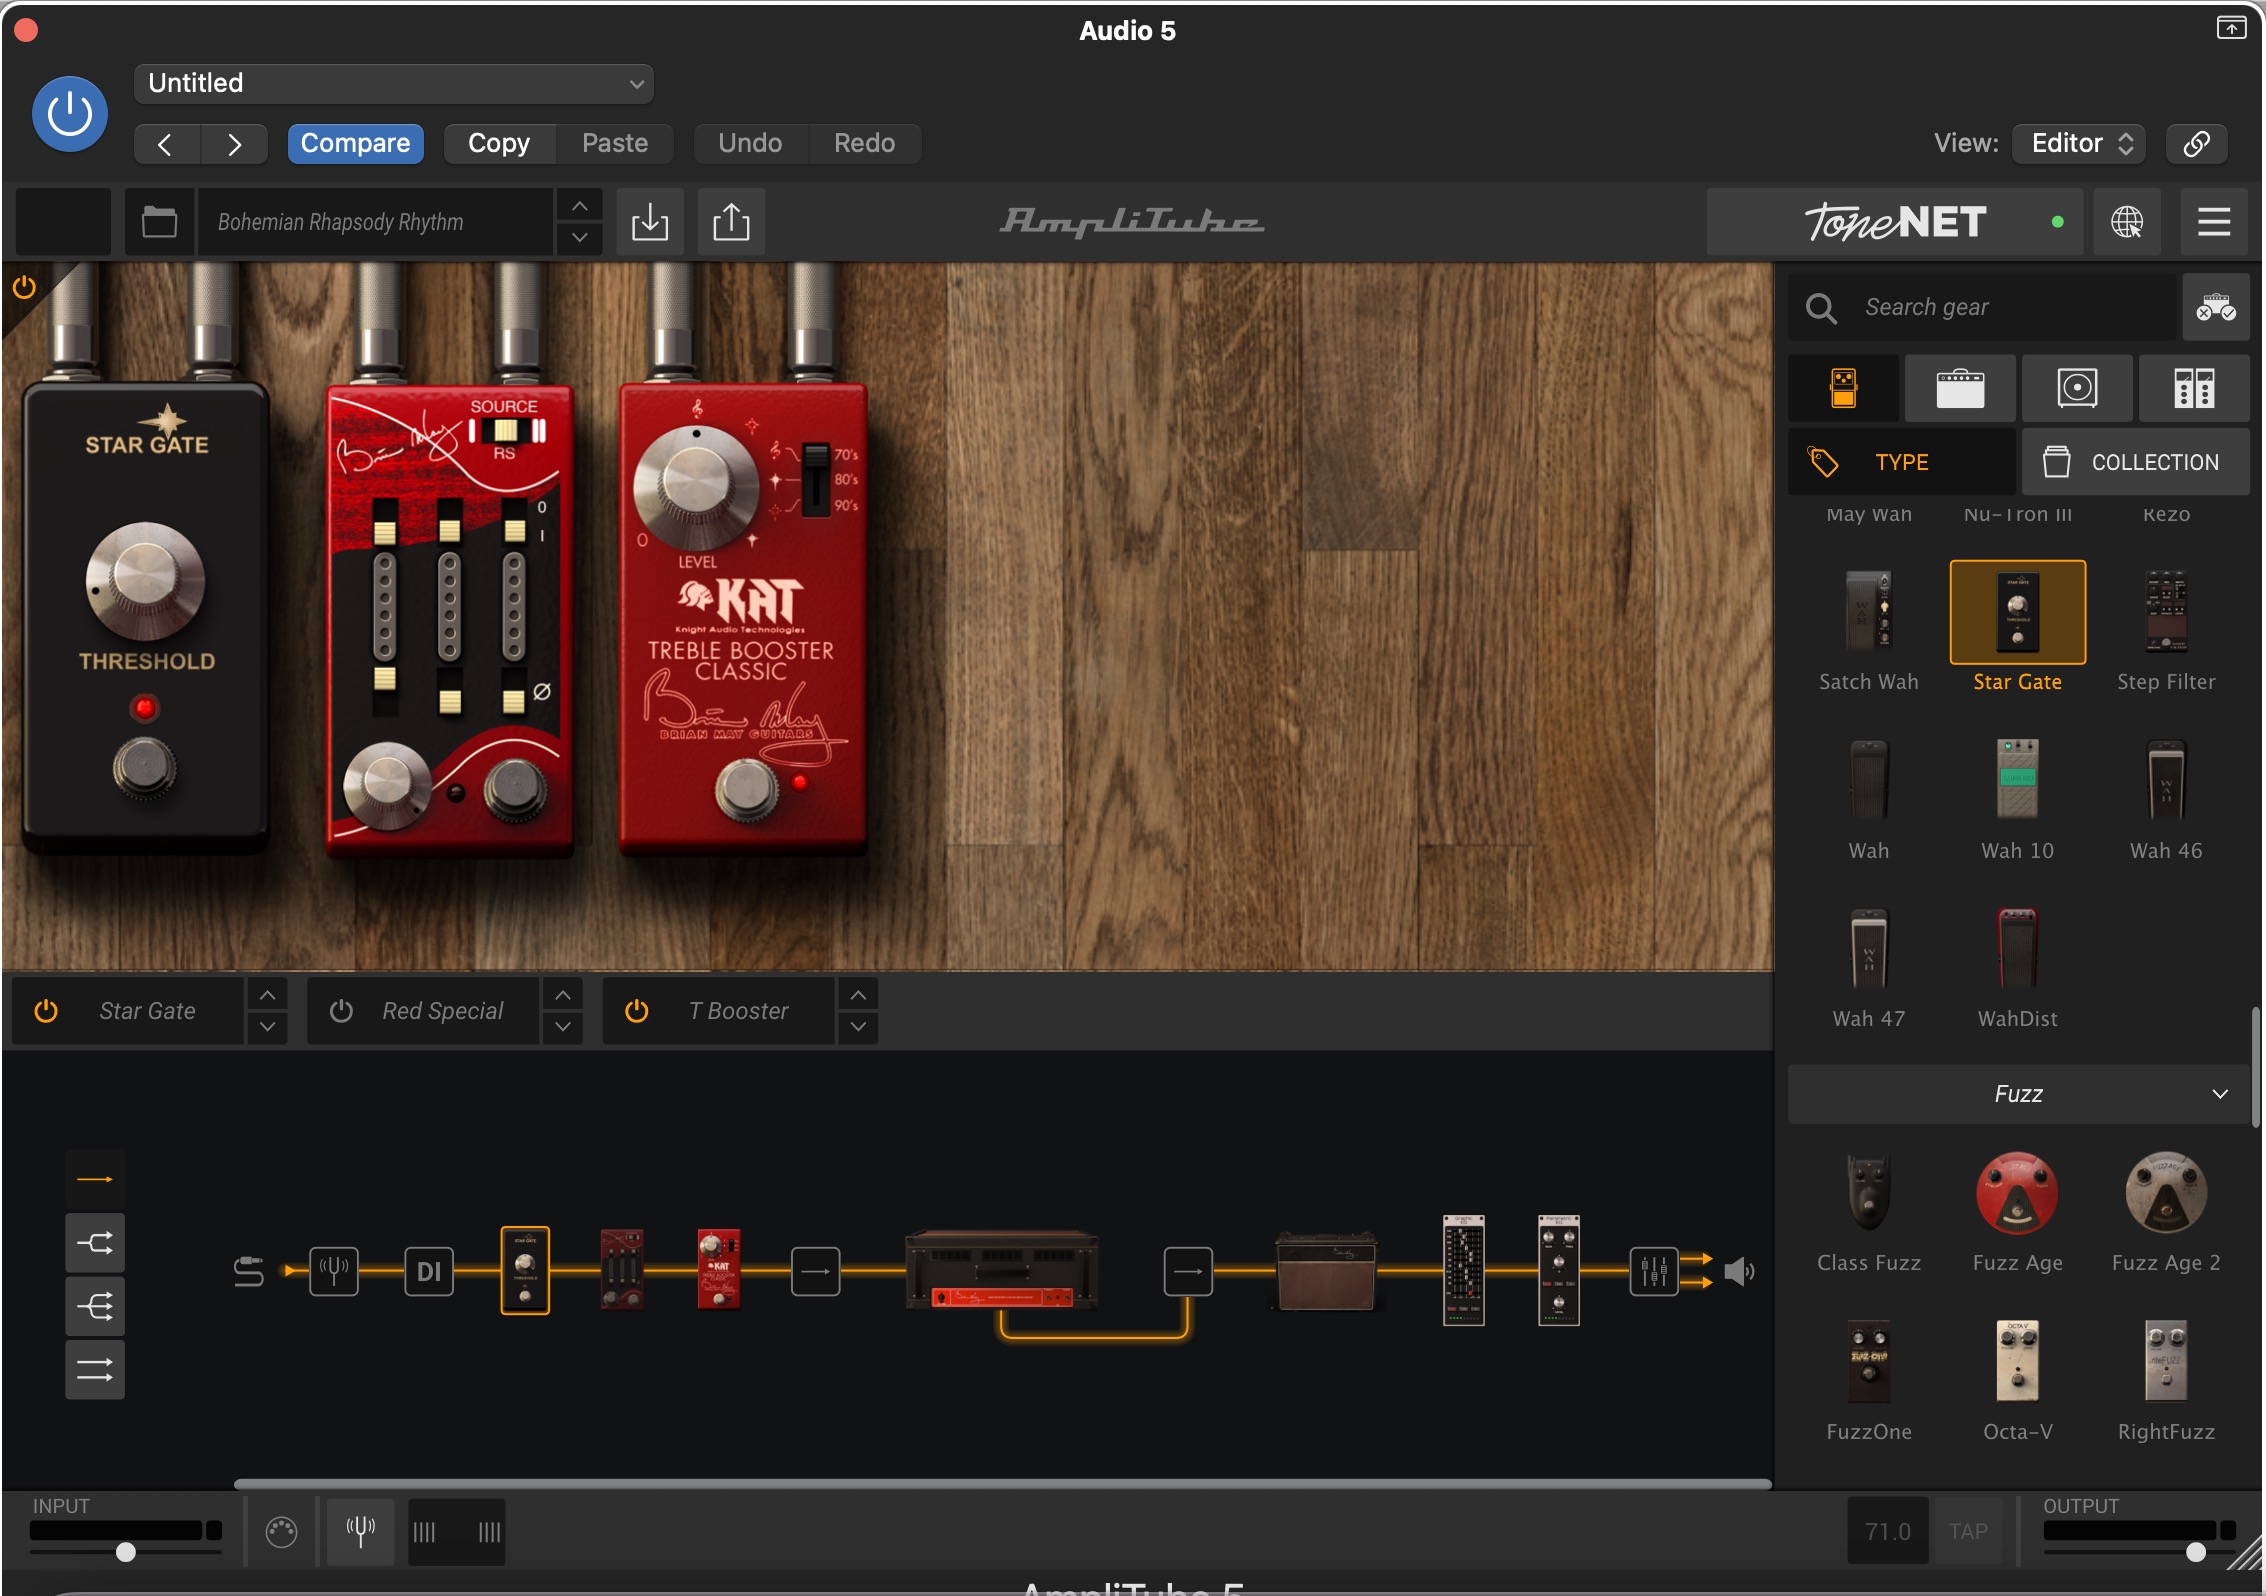Toggle stomp section bypass power icon
Image resolution: width=2266 pixels, height=1596 pixels.
(24, 288)
